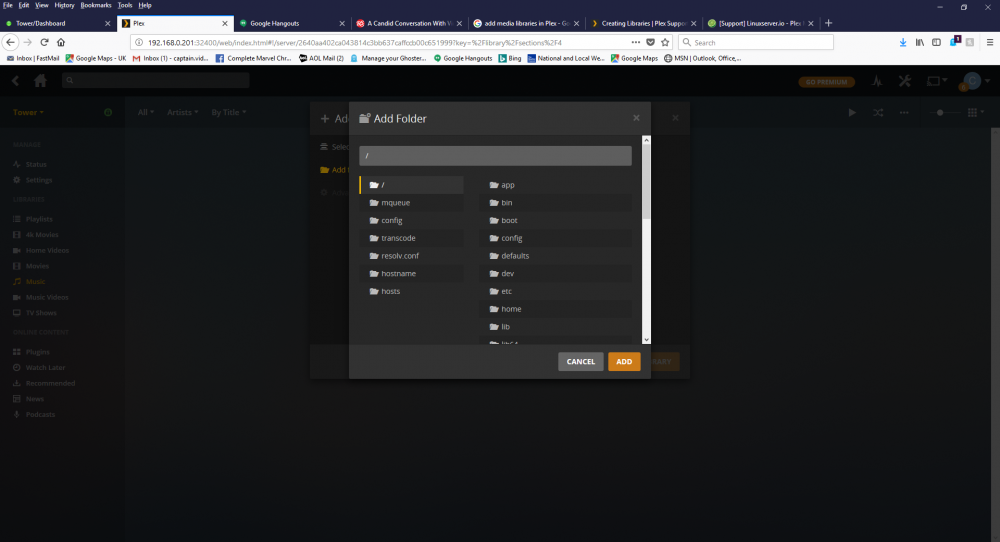Click Firefox search box
This screenshot has width=1000, height=542.
[x=756, y=42]
